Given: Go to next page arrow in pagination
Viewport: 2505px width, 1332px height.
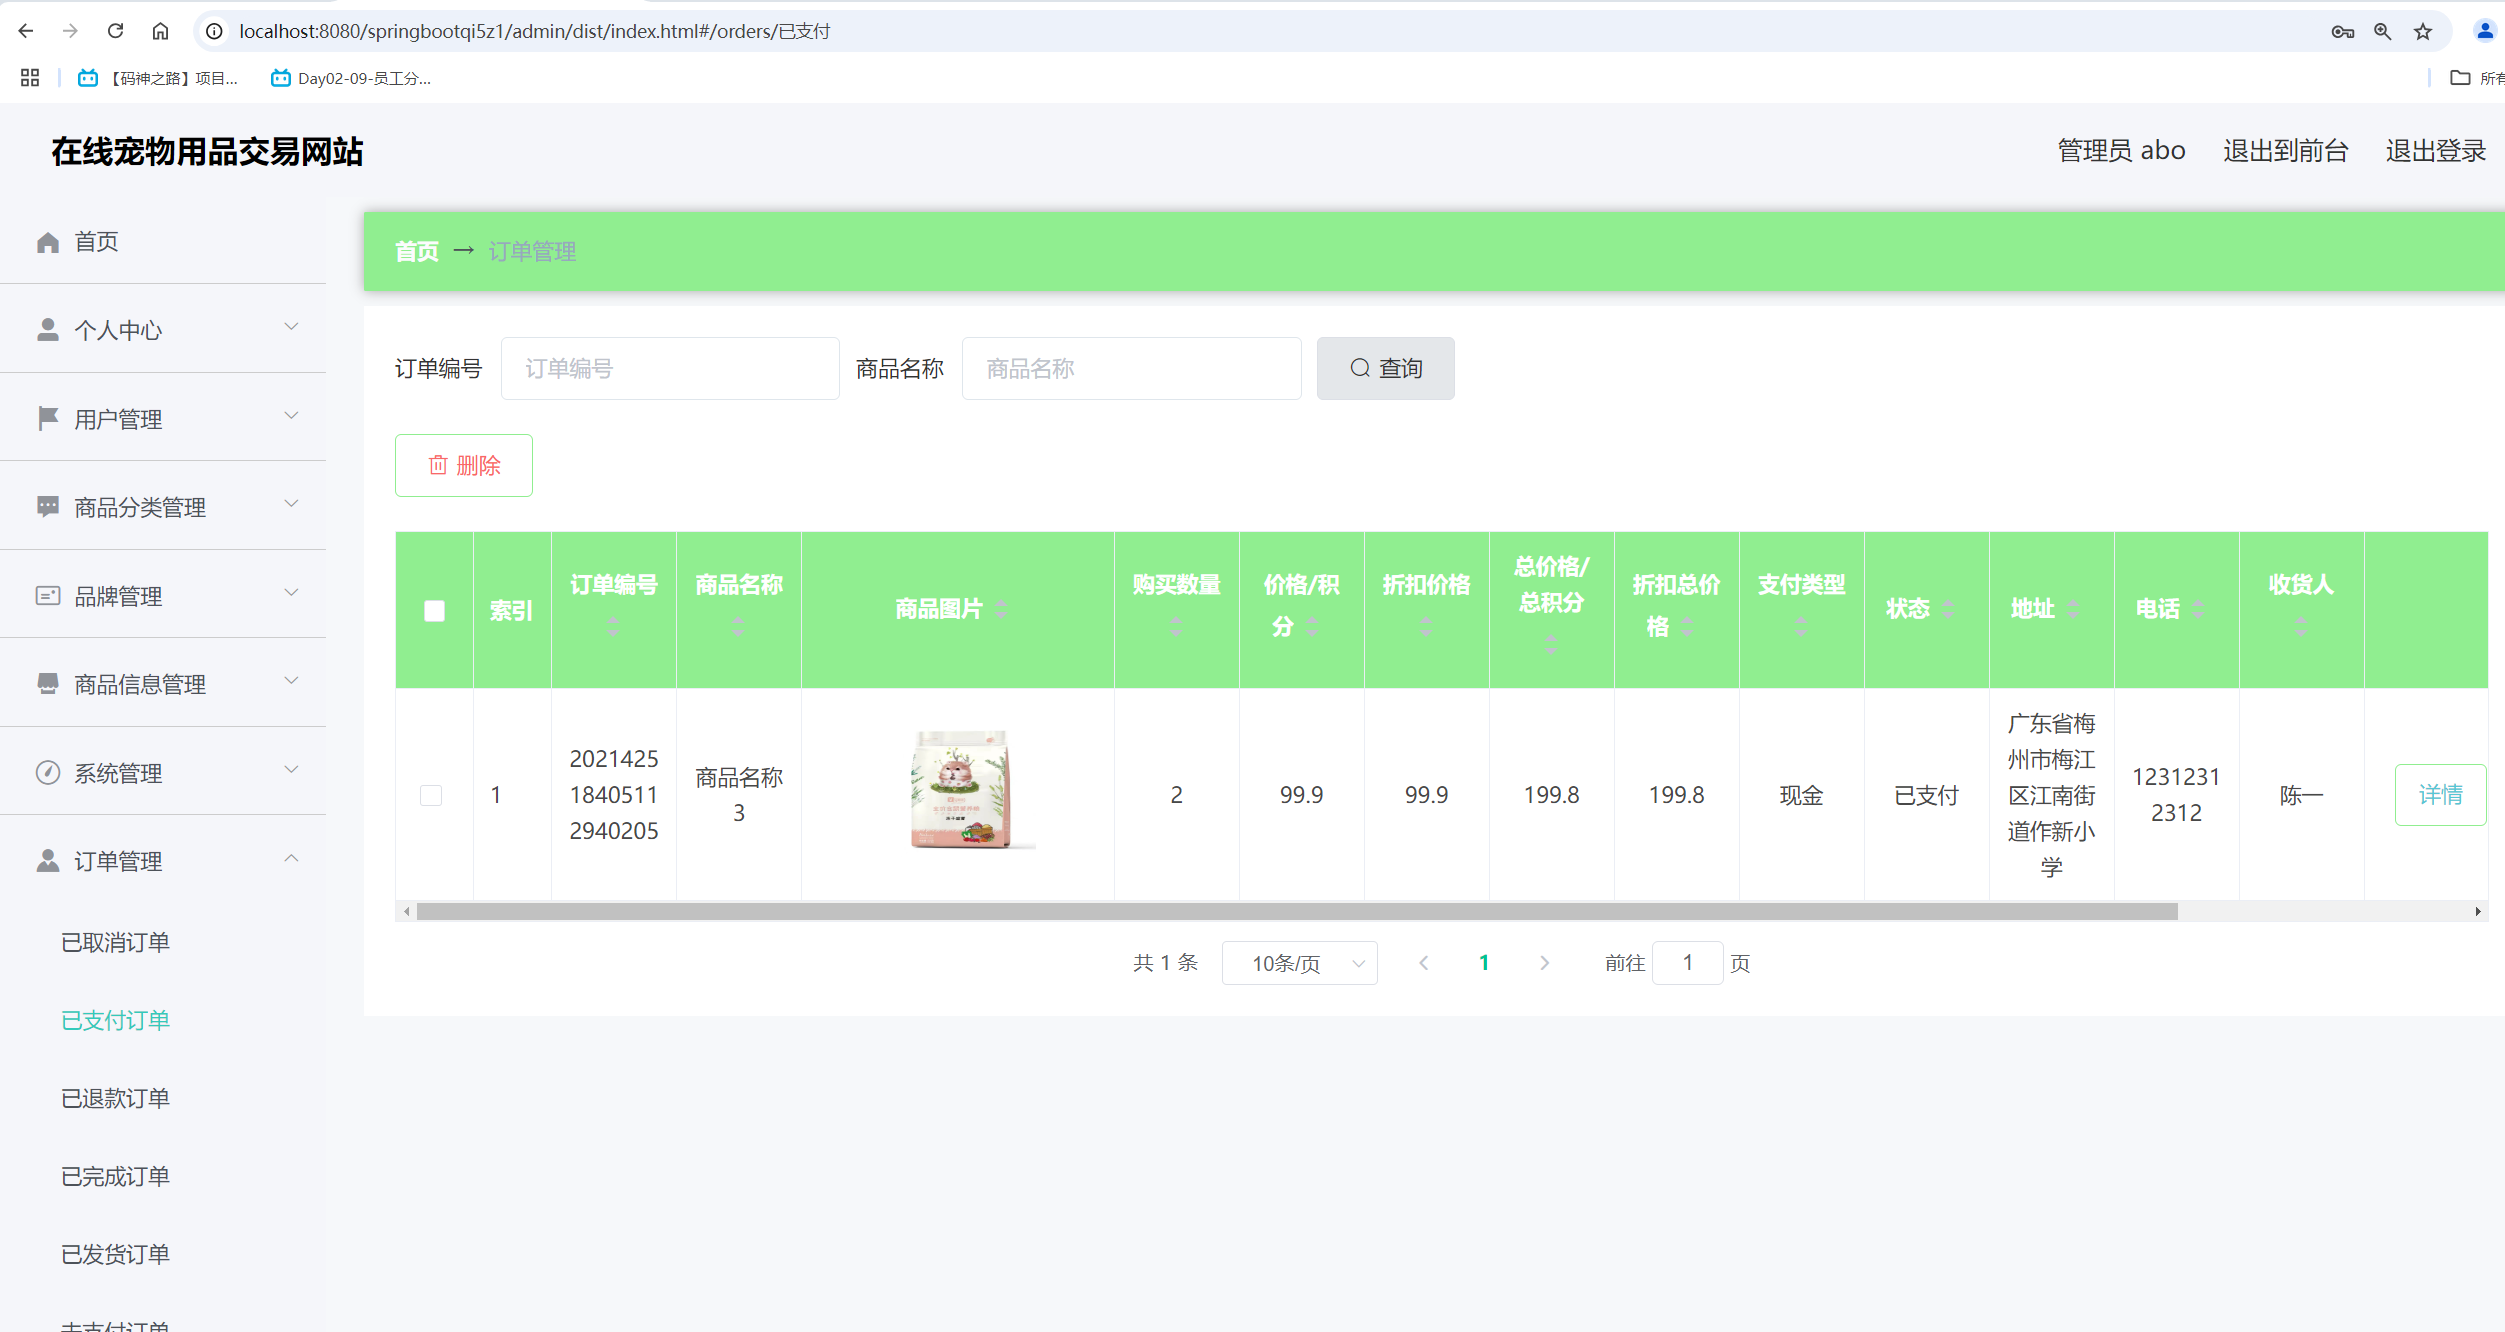Looking at the screenshot, I should 1544,963.
